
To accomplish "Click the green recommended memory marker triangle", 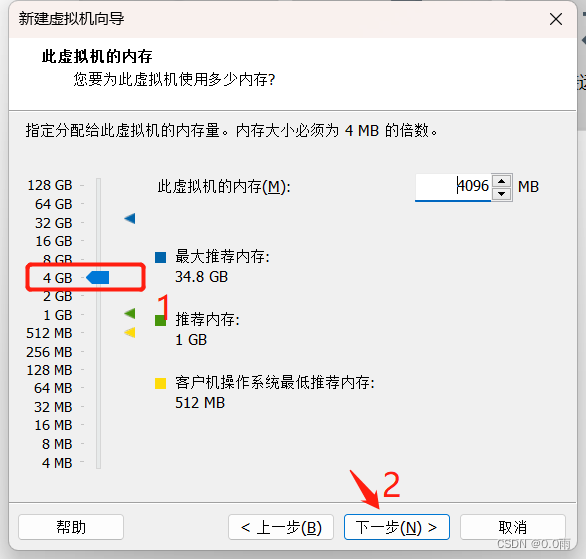I will click(x=130, y=313).
